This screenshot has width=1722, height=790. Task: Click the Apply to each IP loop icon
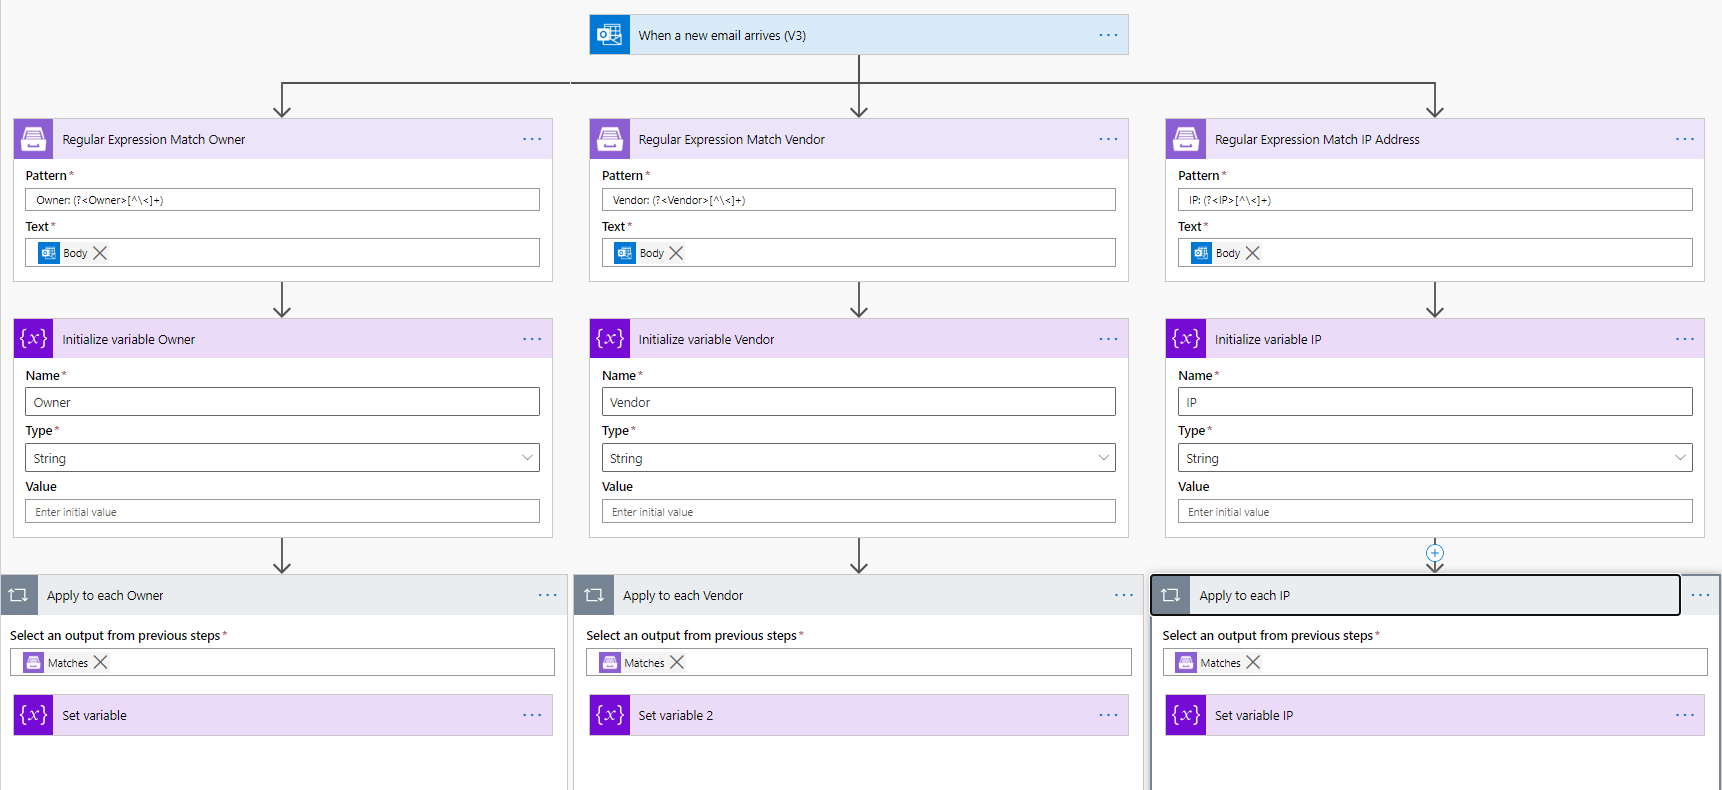coord(1170,595)
